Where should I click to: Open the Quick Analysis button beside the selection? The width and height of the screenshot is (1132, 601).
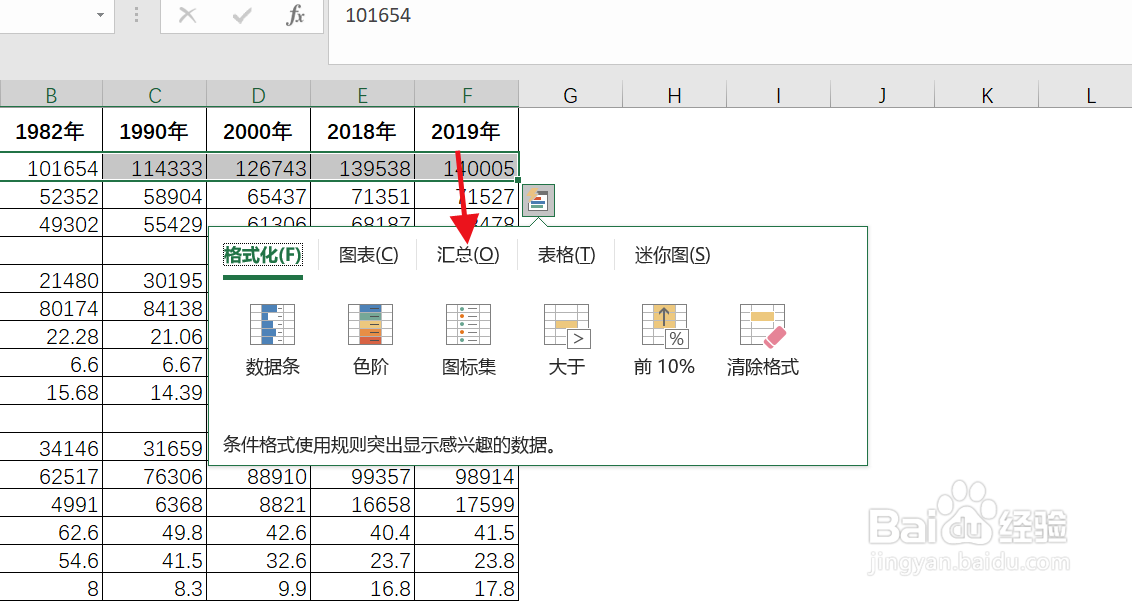click(x=538, y=200)
